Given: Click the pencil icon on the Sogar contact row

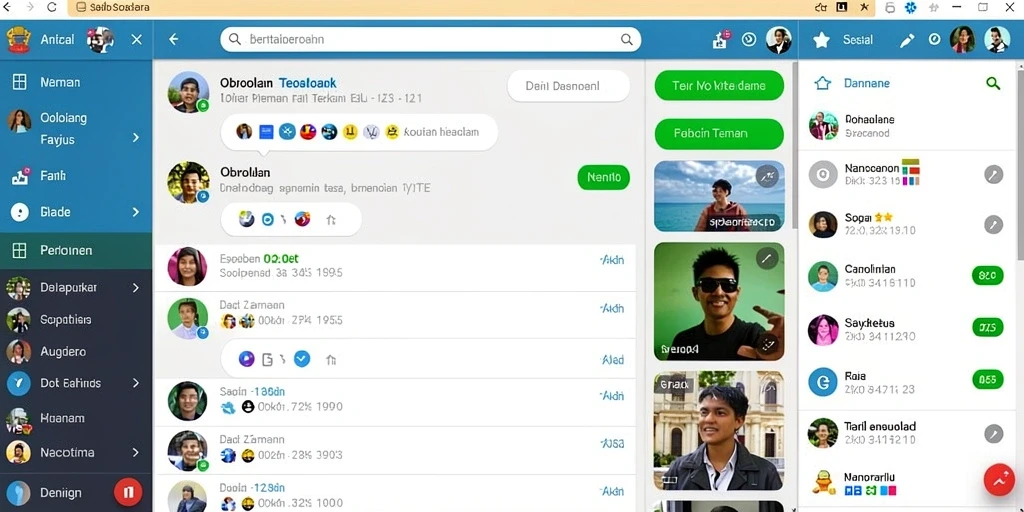Looking at the screenshot, I should click(x=993, y=225).
